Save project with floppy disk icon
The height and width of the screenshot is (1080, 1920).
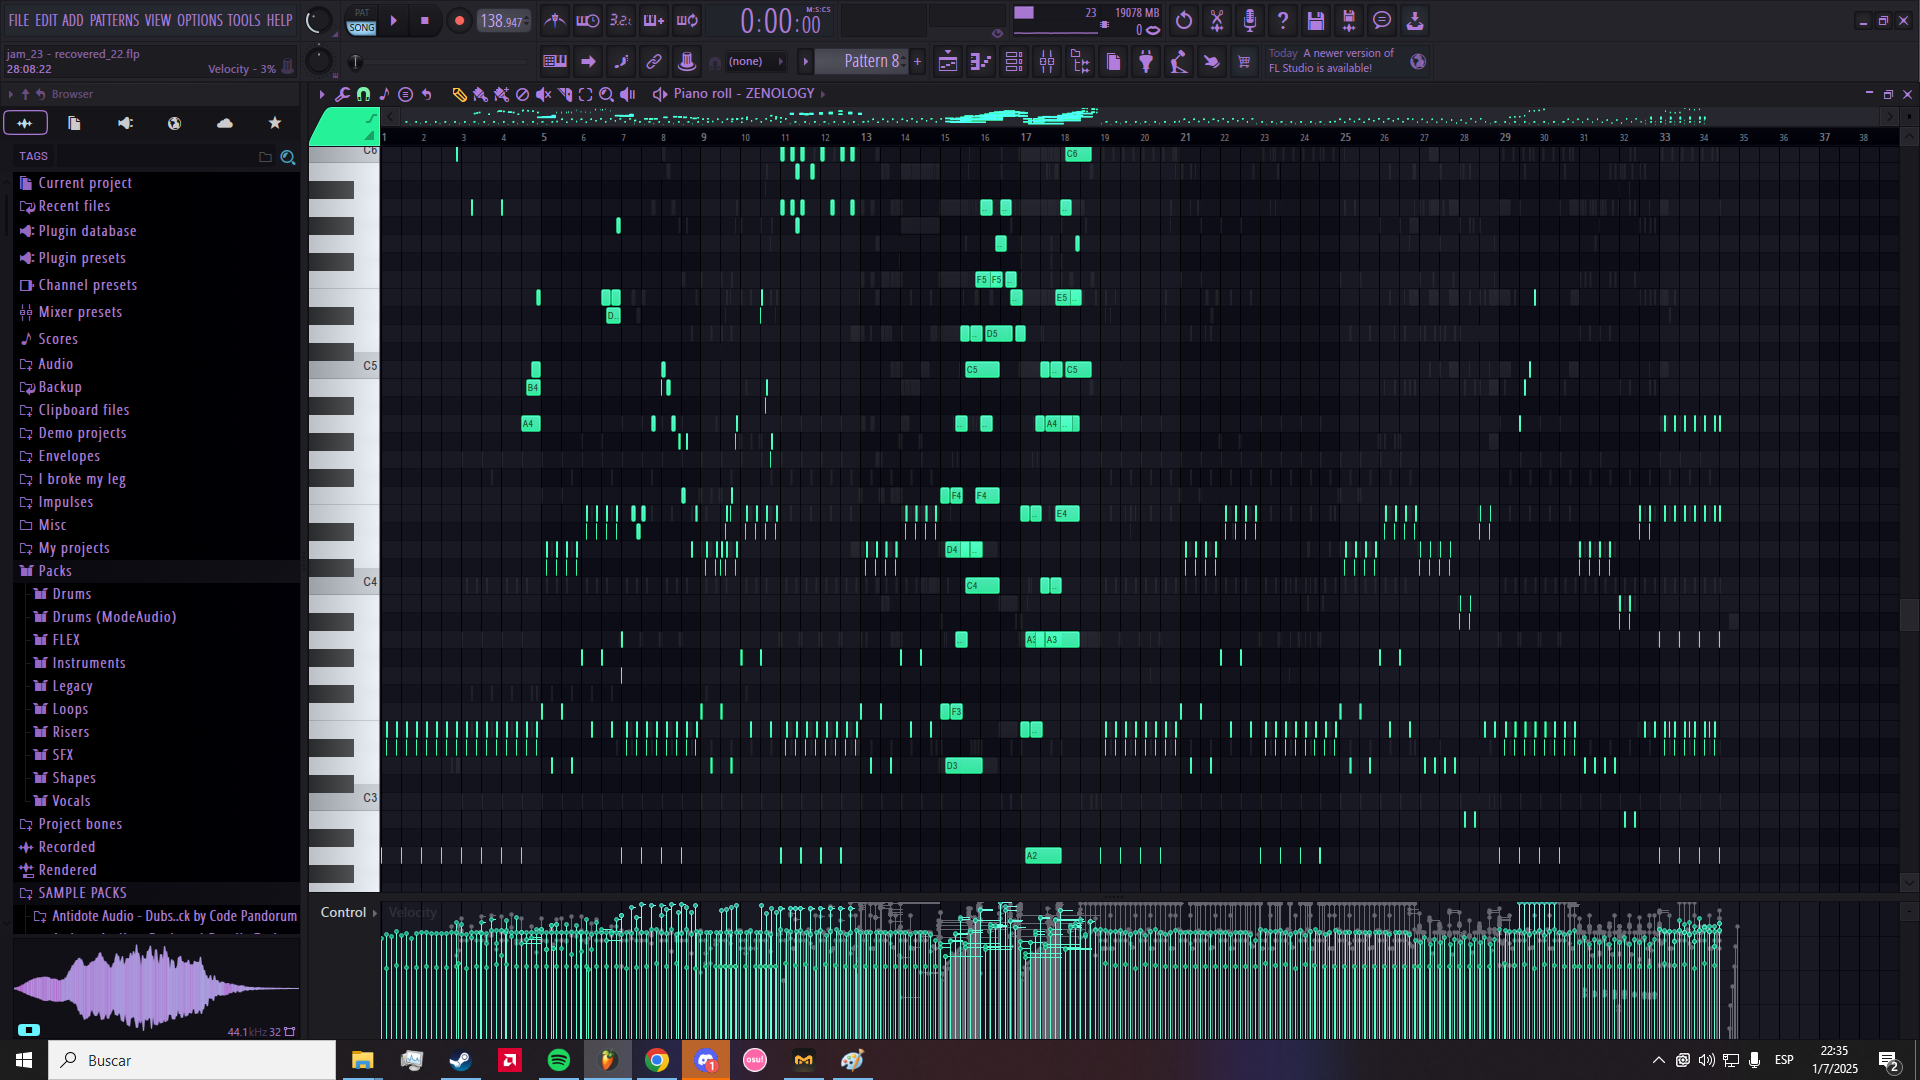click(x=1316, y=20)
